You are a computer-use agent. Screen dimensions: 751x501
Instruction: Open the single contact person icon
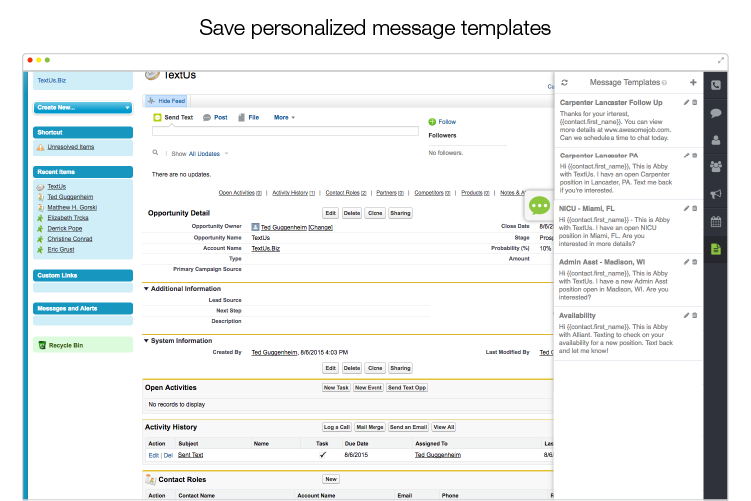click(x=716, y=140)
